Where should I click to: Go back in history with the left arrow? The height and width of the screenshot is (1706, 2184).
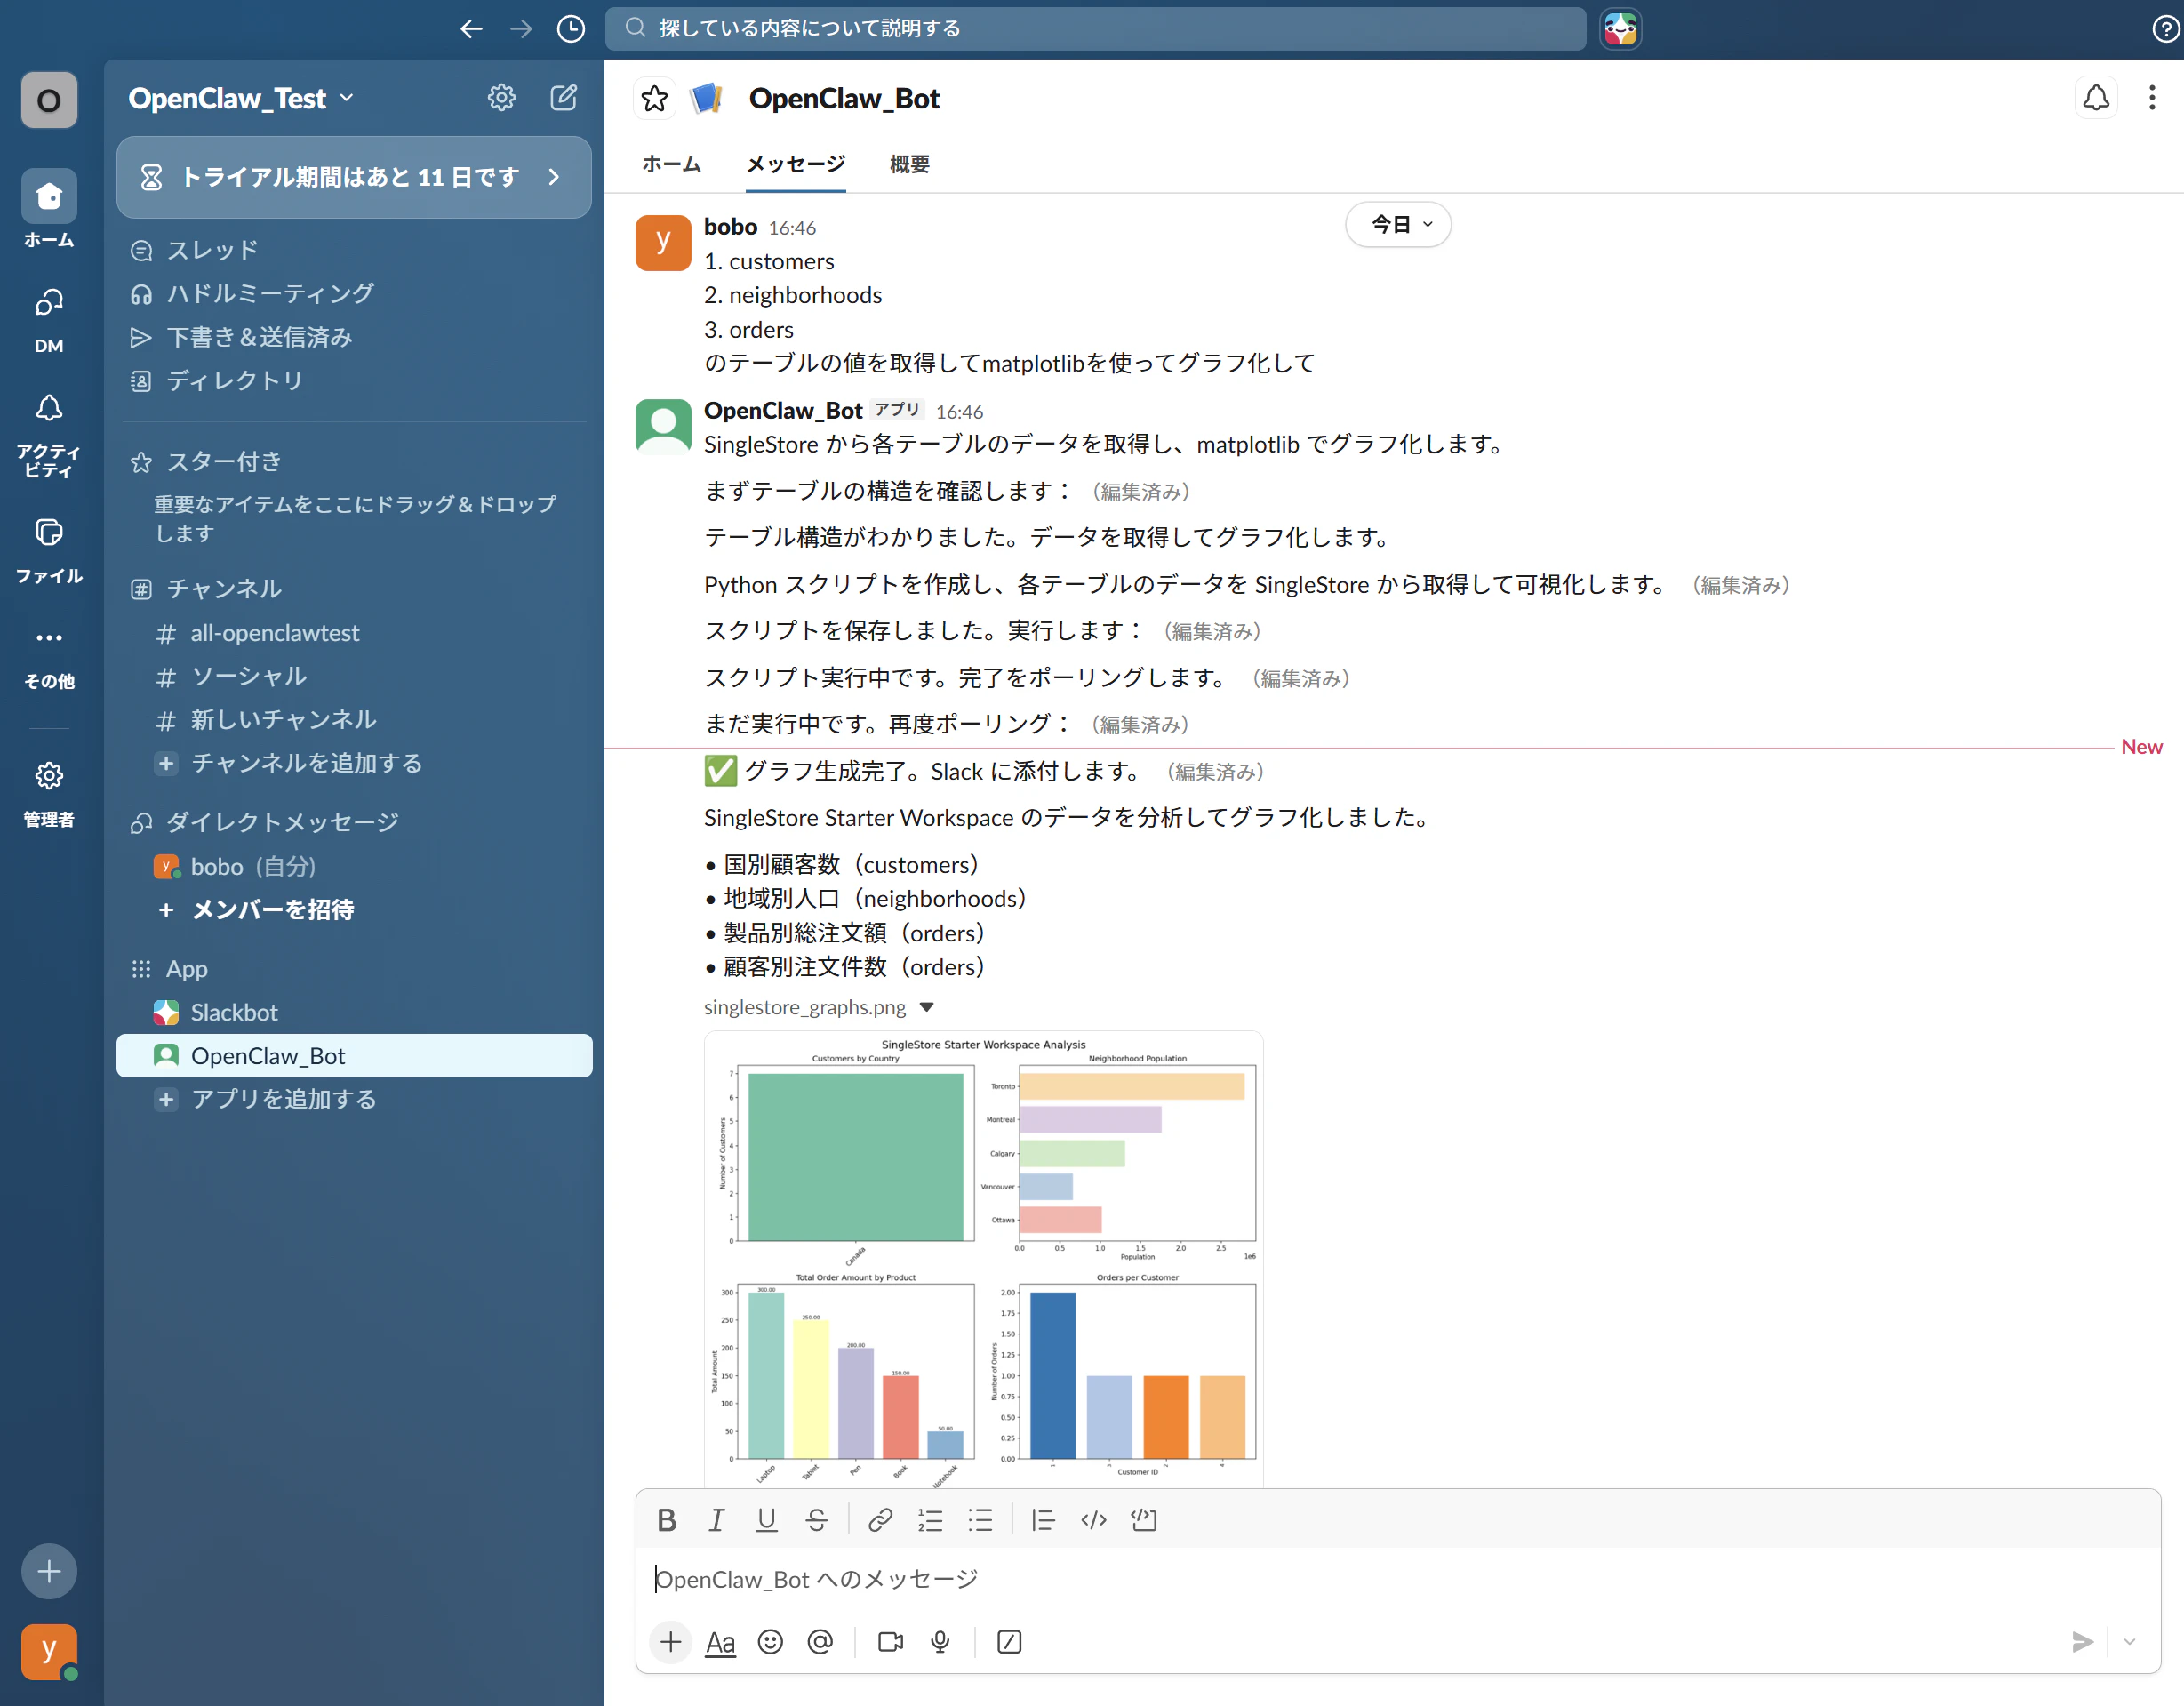(x=471, y=29)
